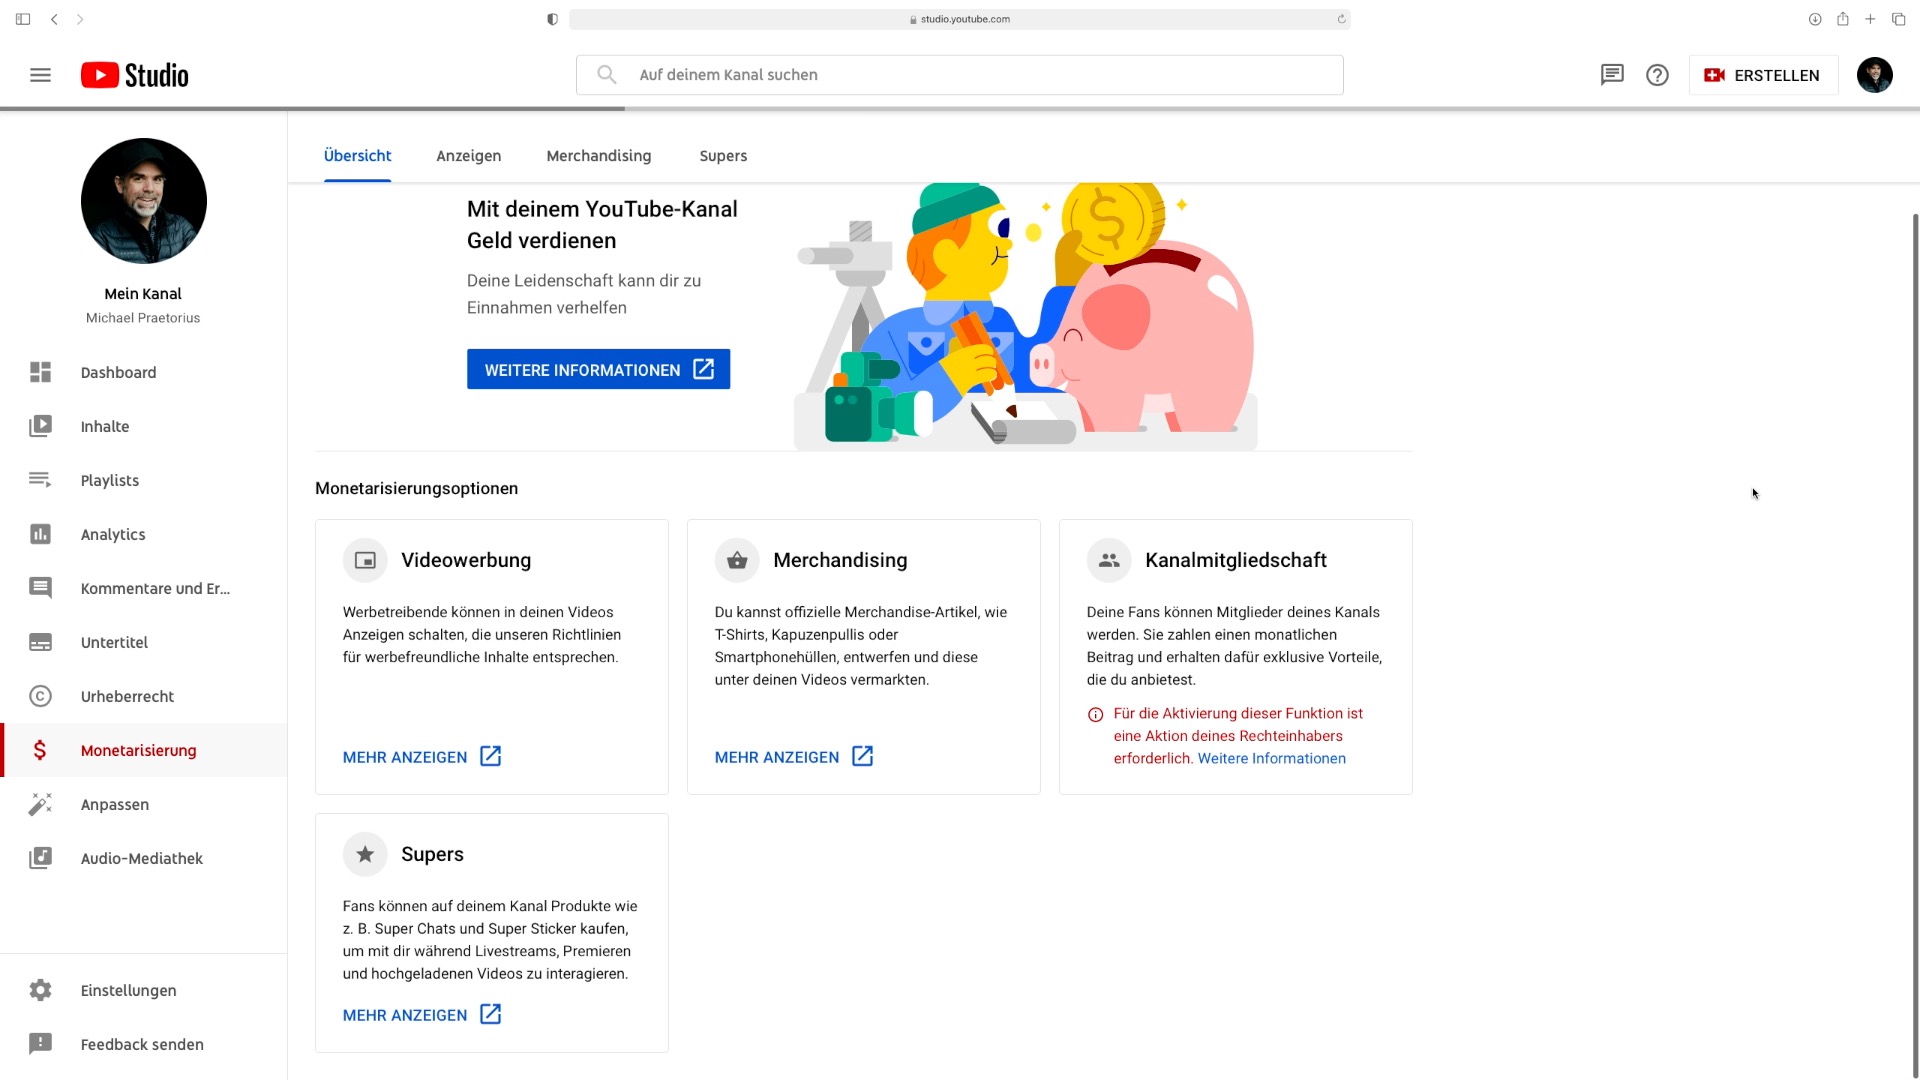Select the Übersicht tab

[357, 156]
